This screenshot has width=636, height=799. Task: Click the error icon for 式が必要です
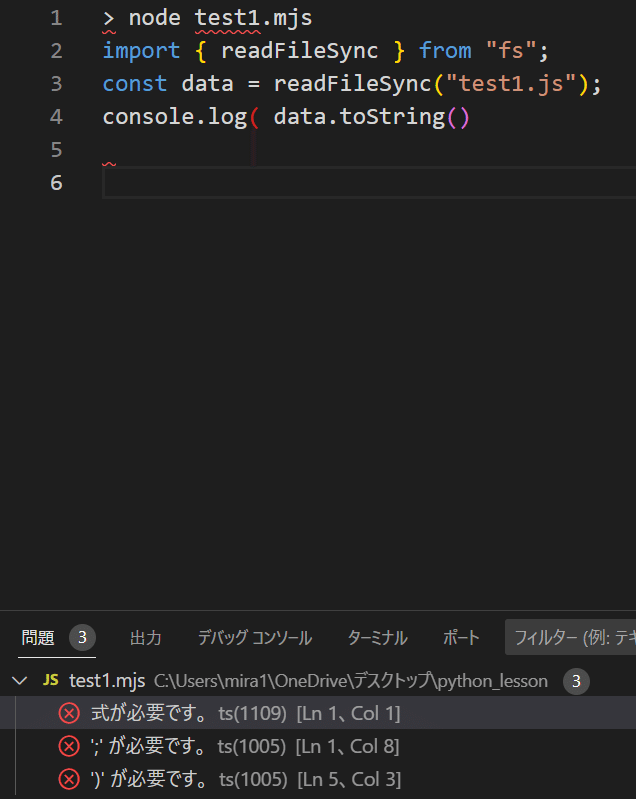tap(69, 713)
